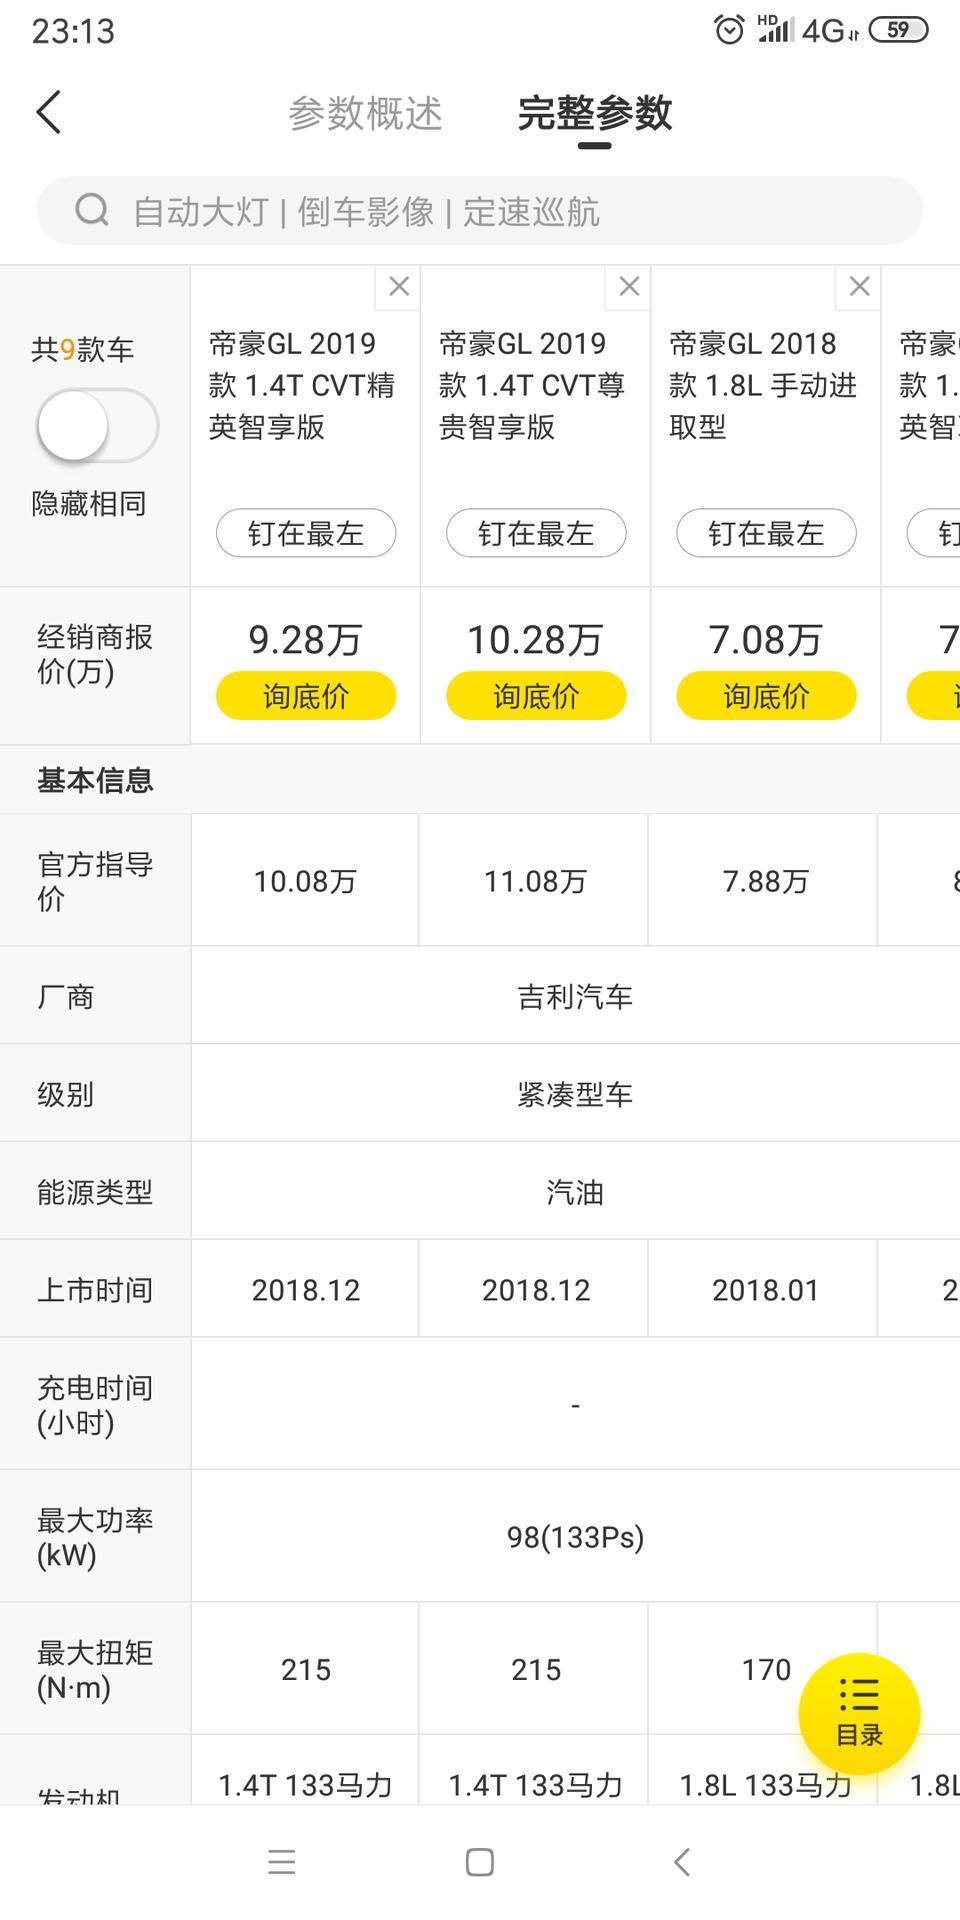The height and width of the screenshot is (1920, 960).
Task: Tap the 11.08万 official guide price
Action: [535, 881]
